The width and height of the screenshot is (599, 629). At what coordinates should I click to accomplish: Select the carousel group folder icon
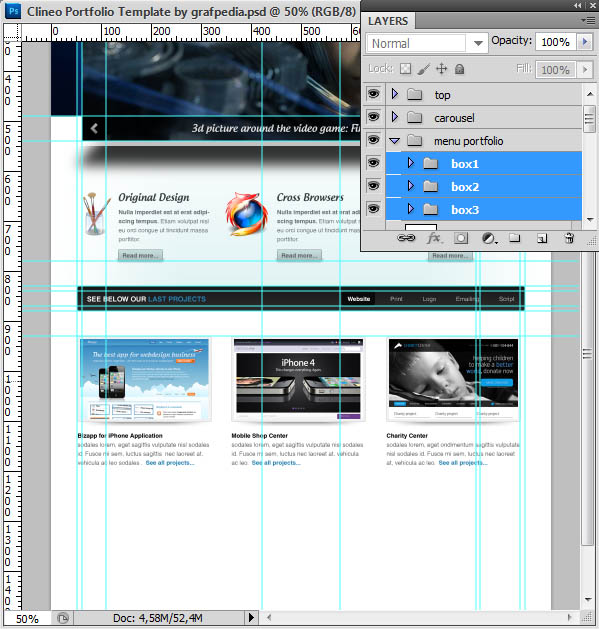(414, 118)
